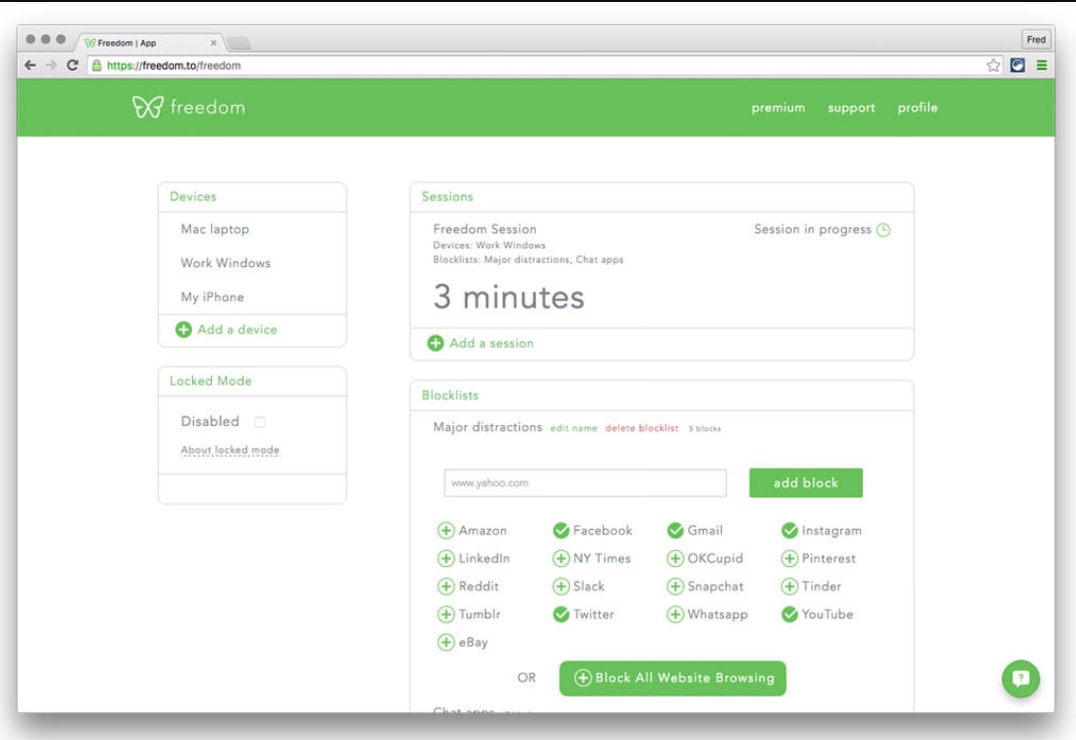Add Pinterest to the blocklist
This screenshot has height=740, width=1076.
click(x=789, y=559)
